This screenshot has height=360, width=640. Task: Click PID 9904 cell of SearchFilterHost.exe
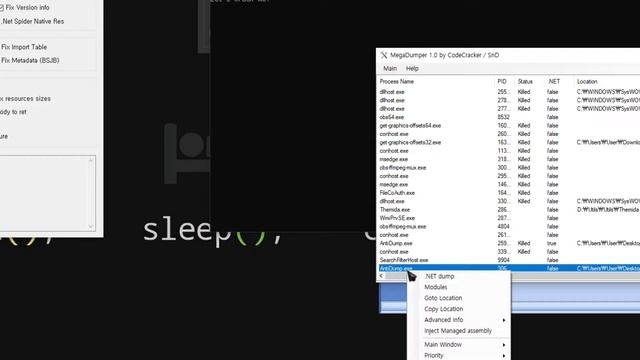(504, 260)
